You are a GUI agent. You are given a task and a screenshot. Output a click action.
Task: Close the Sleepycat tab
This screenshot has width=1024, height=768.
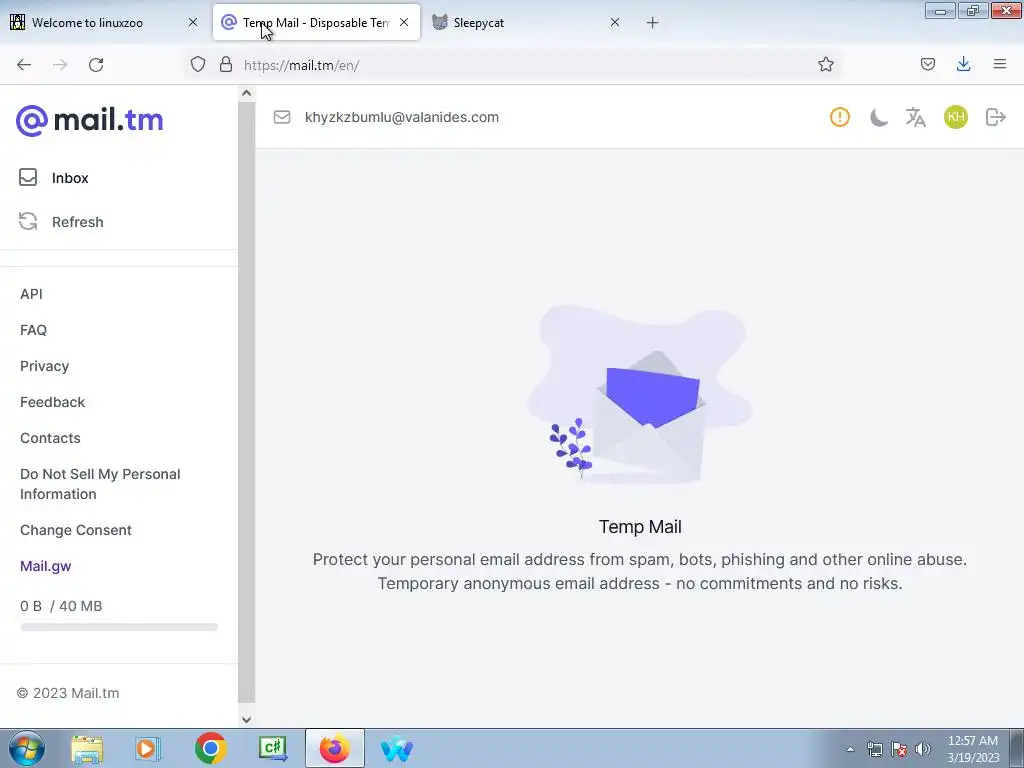tap(615, 22)
